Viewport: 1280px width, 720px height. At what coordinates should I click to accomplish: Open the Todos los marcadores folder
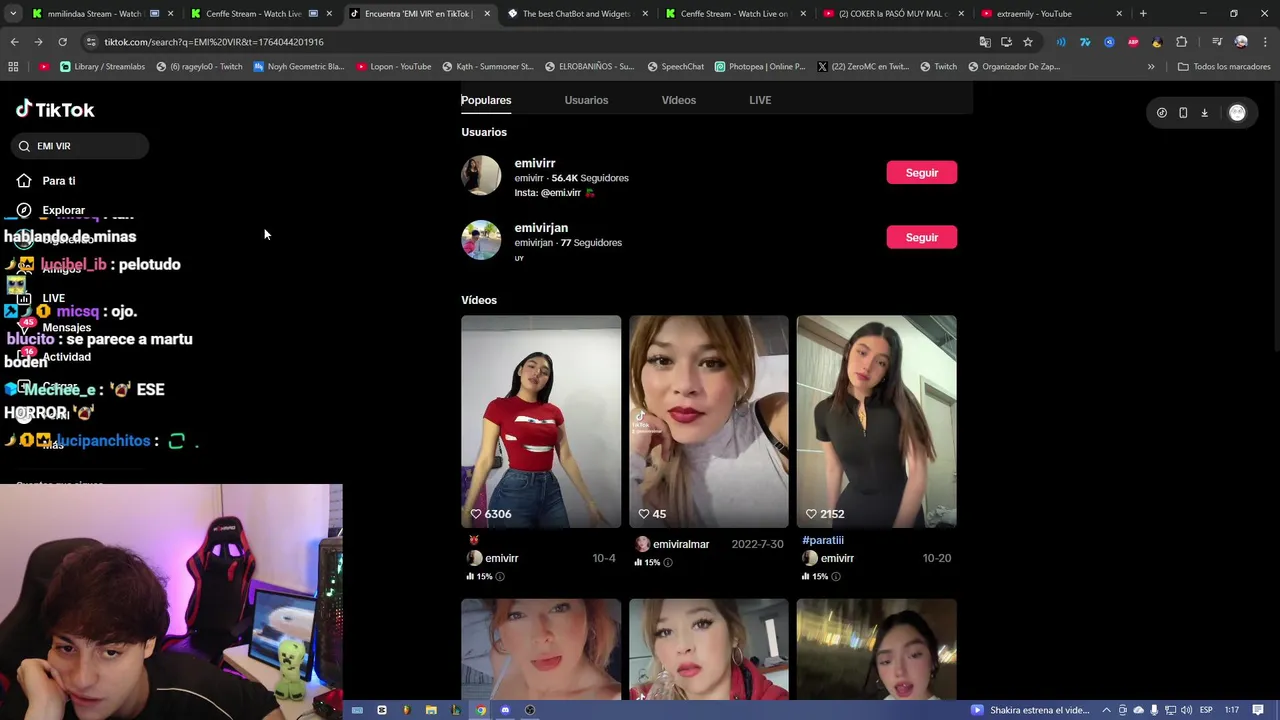coord(1224,67)
